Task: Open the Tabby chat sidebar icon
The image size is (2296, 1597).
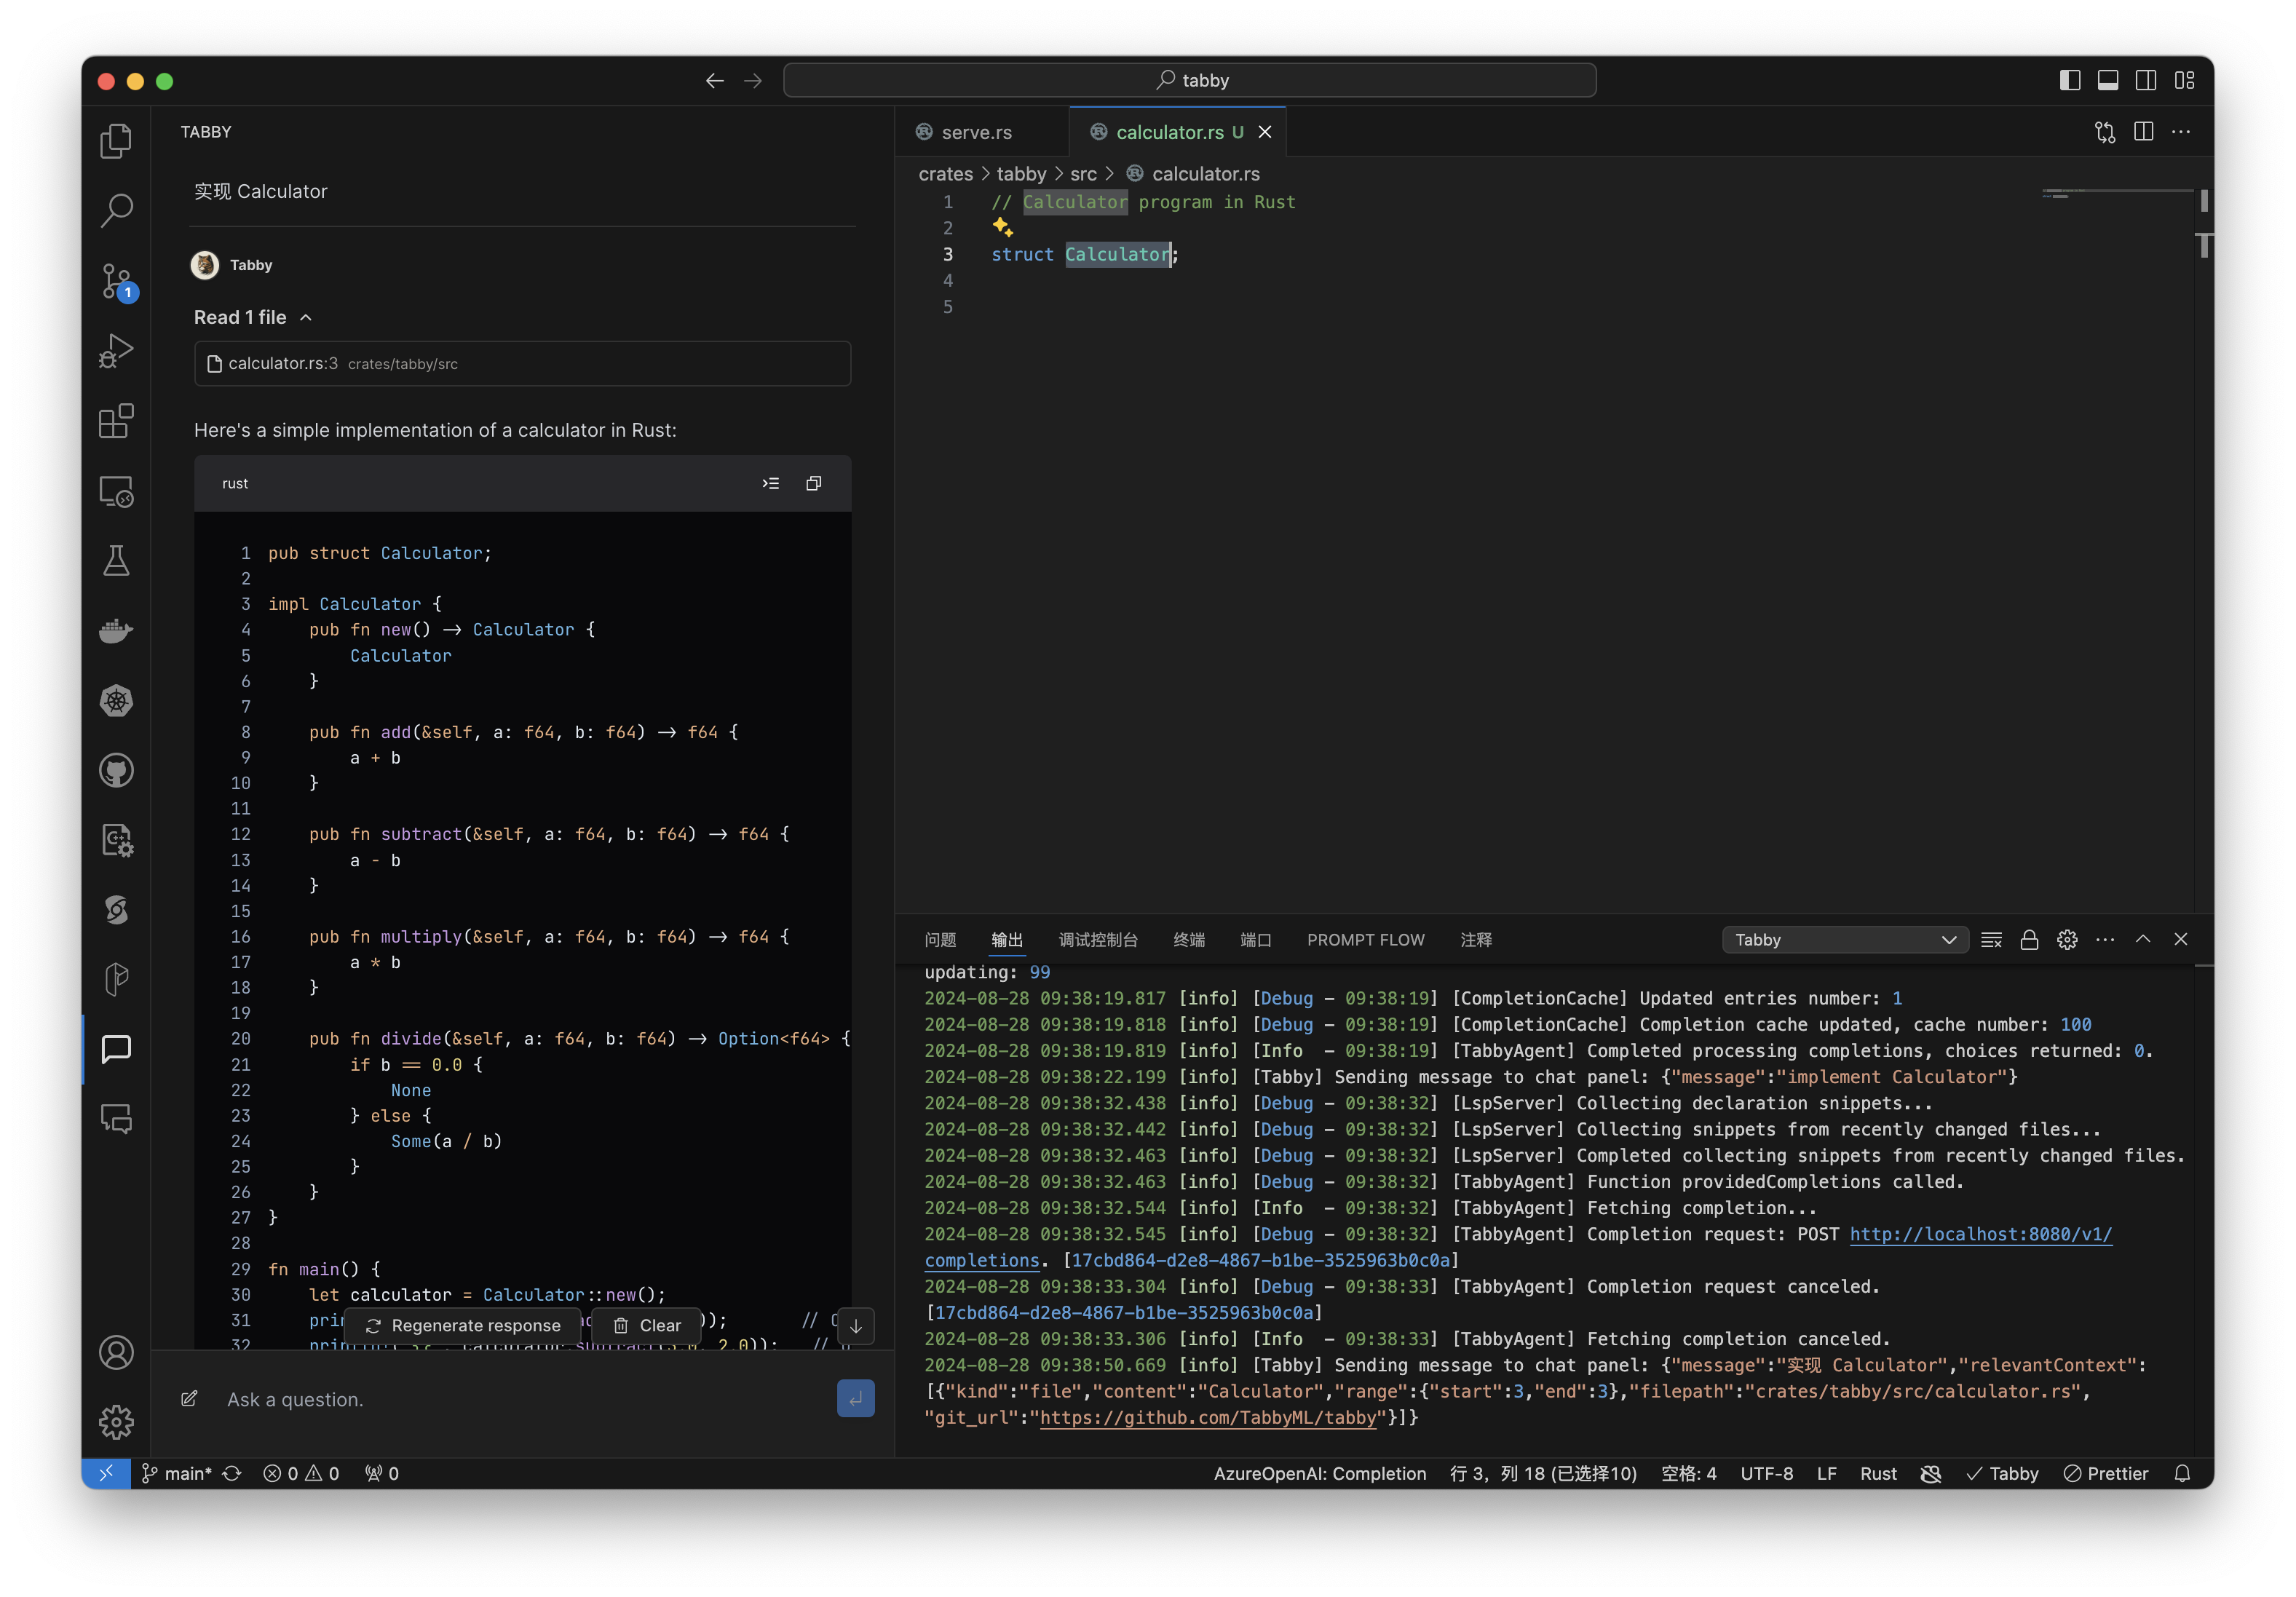Action: point(116,1049)
